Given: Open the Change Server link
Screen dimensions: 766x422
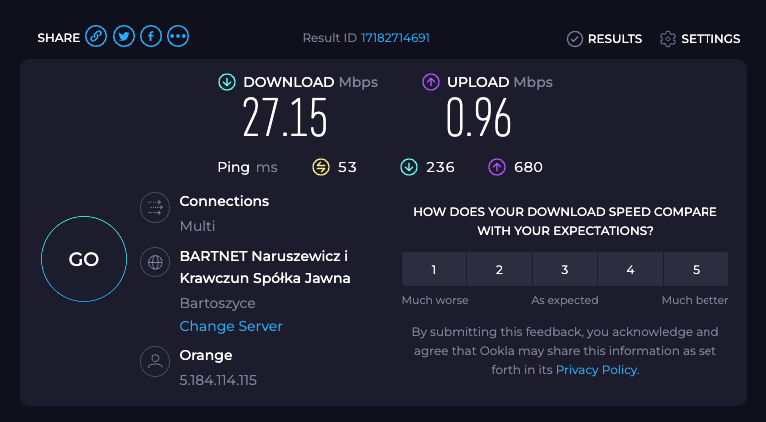Looking at the screenshot, I should 231,326.
